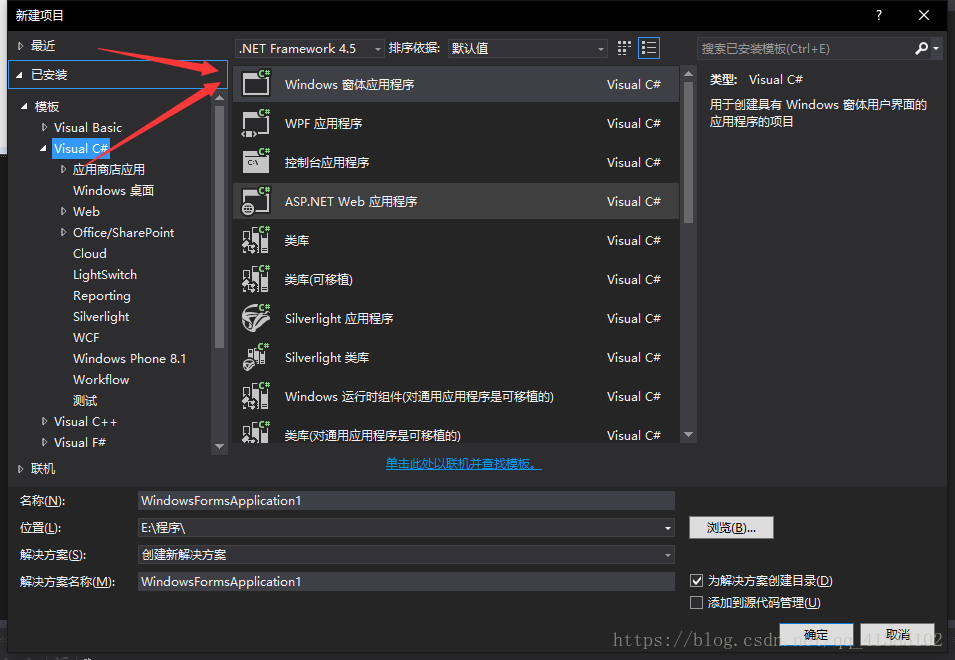Select Silverlight tree item

pyautogui.click(x=101, y=317)
